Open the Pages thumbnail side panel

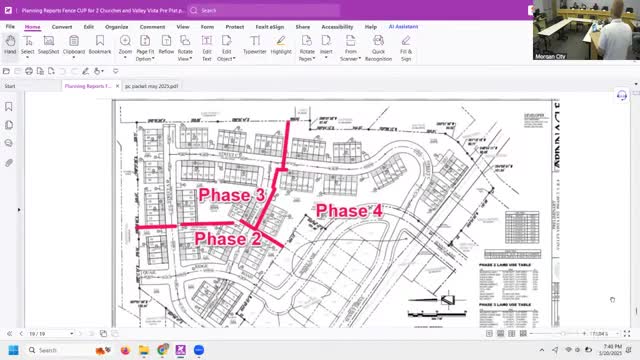pyautogui.click(x=9, y=125)
